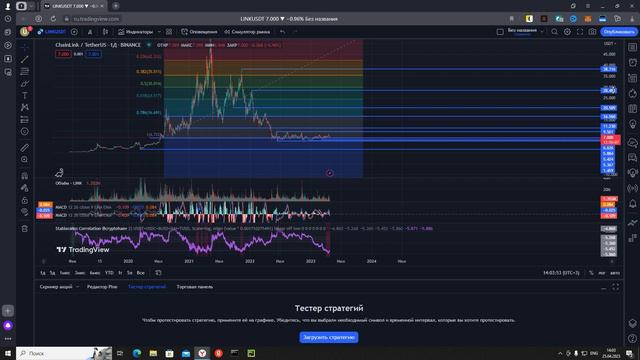Image resolution: width=640 pixels, height=360 pixels.
Task: Select the text annotation tool
Action: pyautogui.click(x=25, y=96)
